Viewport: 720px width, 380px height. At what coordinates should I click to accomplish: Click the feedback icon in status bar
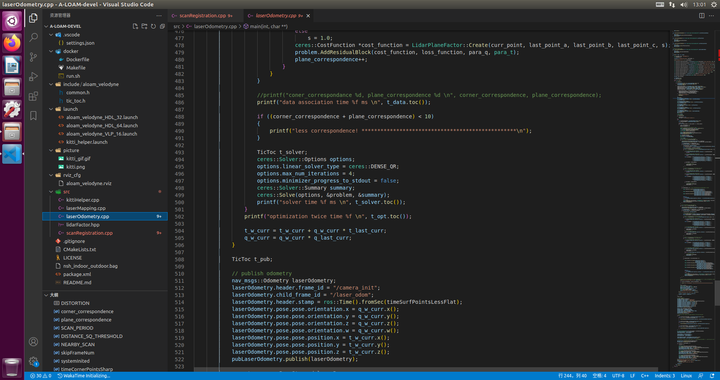click(701, 376)
